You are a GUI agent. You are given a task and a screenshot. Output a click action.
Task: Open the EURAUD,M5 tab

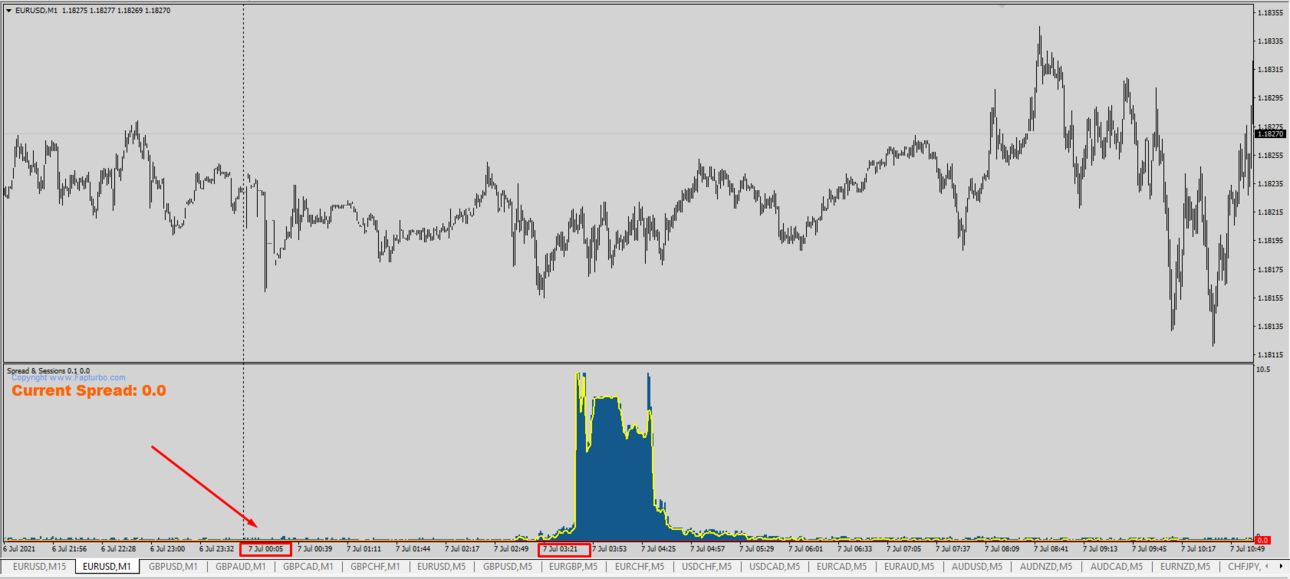pyautogui.click(x=910, y=567)
